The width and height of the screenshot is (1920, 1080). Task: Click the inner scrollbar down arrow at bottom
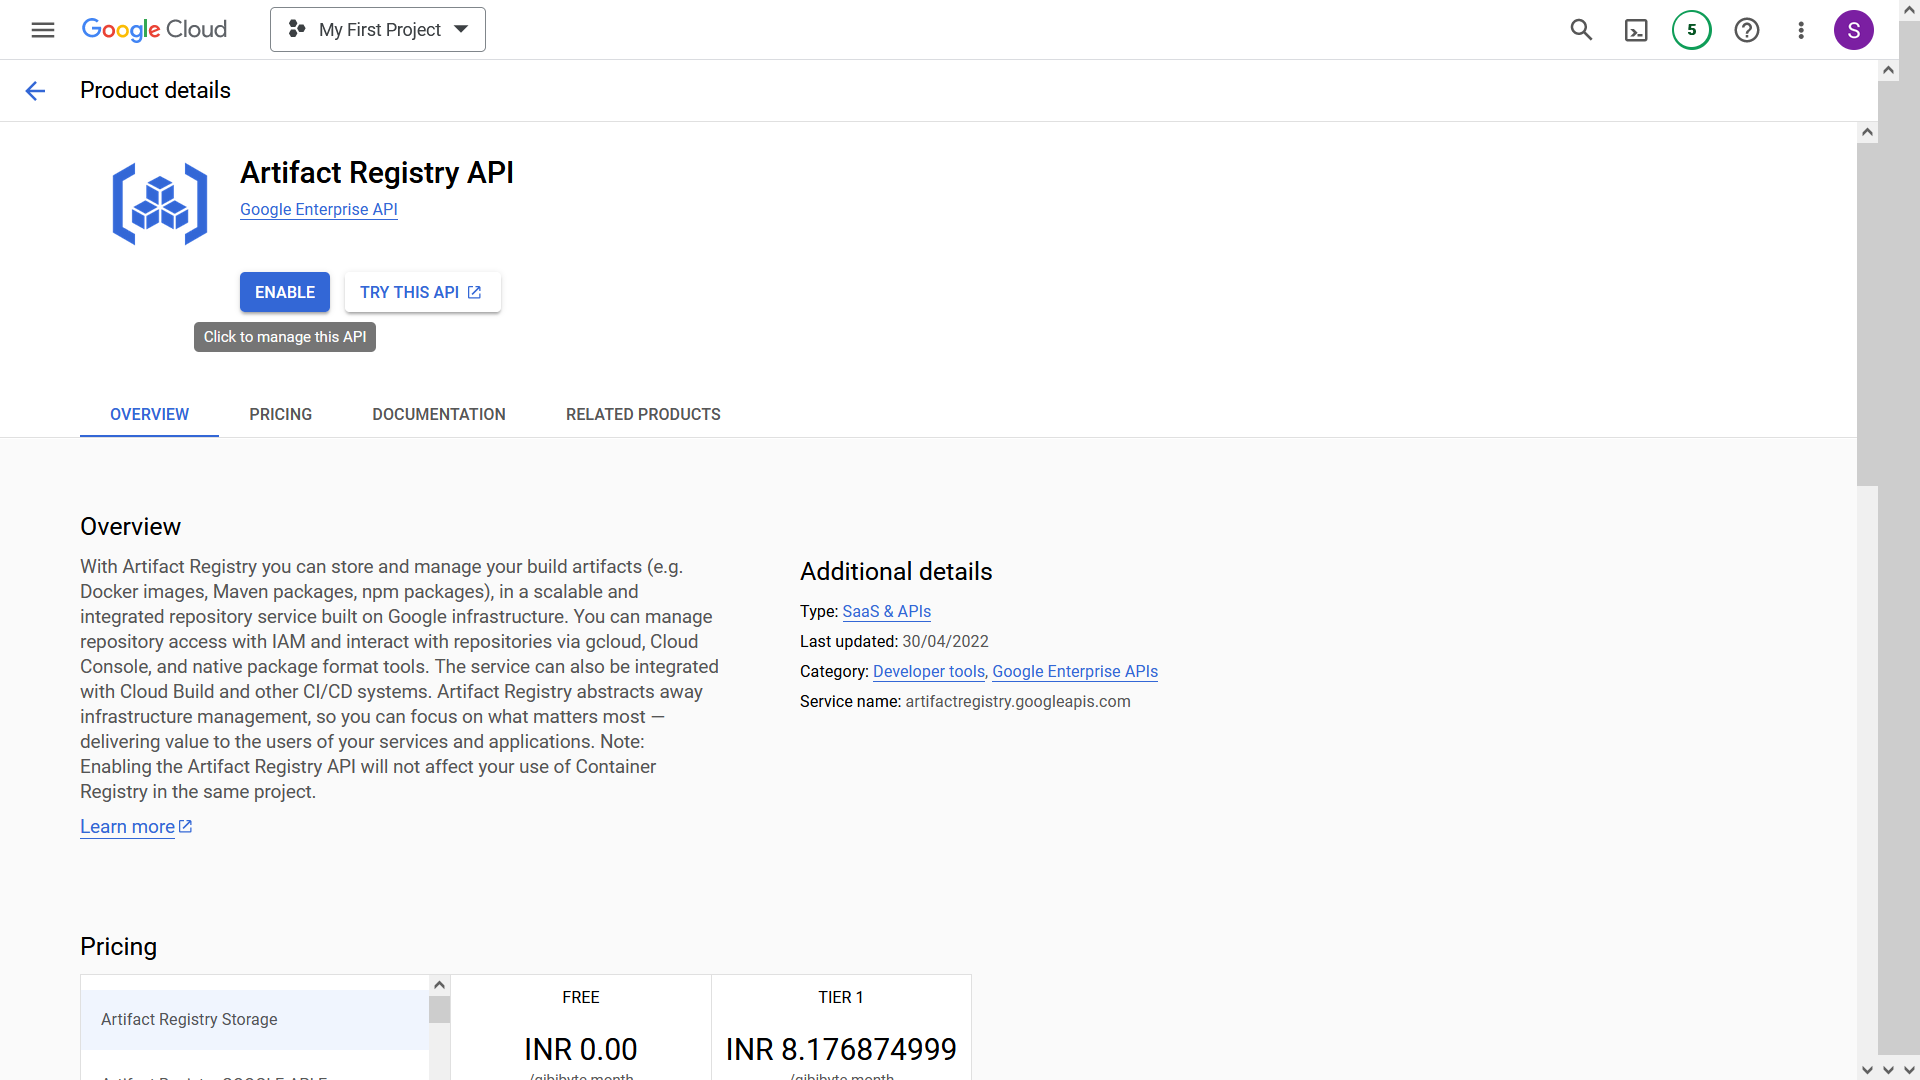pos(1867,1069)
